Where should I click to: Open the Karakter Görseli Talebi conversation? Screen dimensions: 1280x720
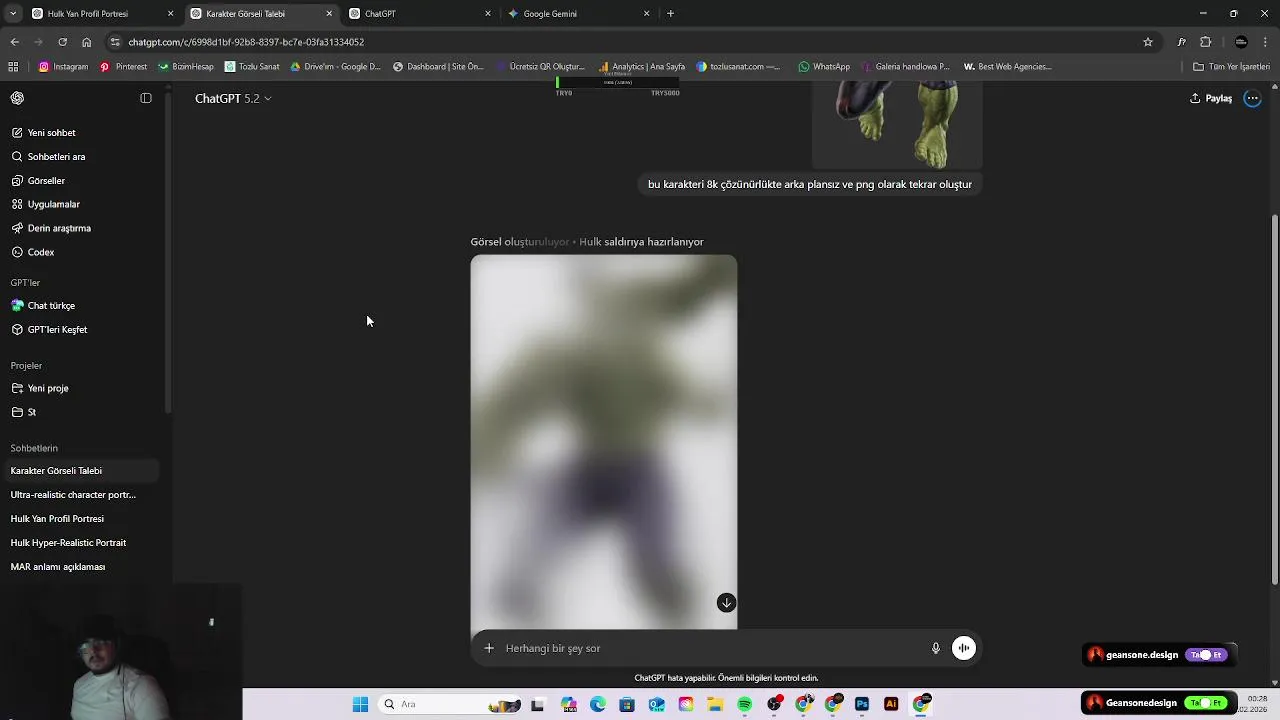click(x=80, y=471)
